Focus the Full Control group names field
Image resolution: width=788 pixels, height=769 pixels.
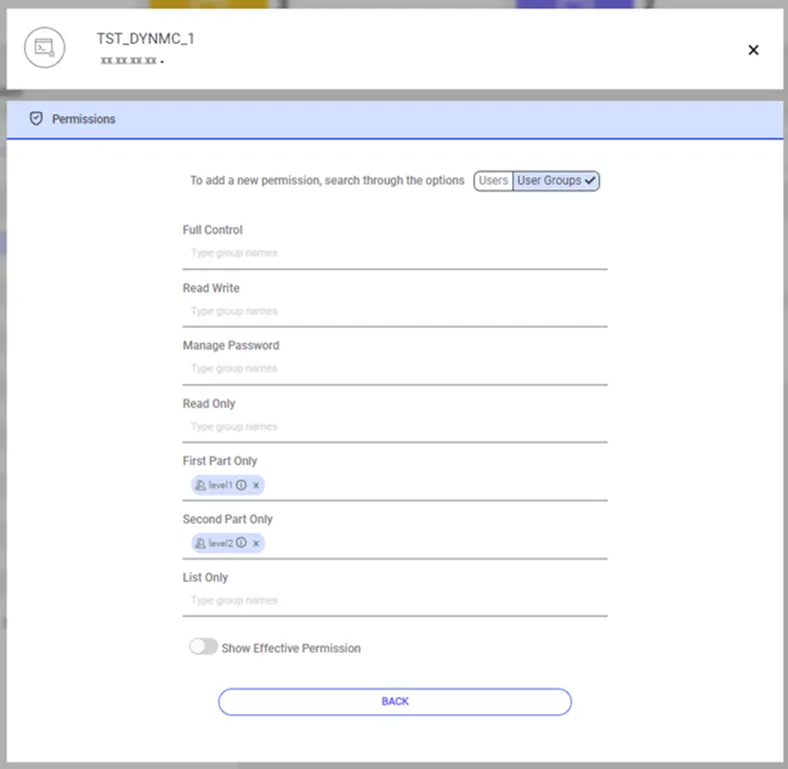coord(395,253)
